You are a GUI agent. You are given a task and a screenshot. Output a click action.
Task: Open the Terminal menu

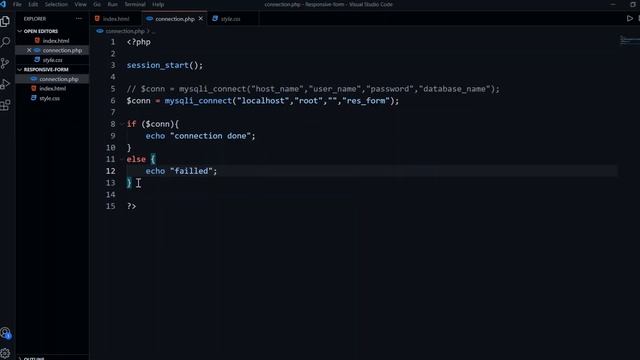[x=135, y=4]
